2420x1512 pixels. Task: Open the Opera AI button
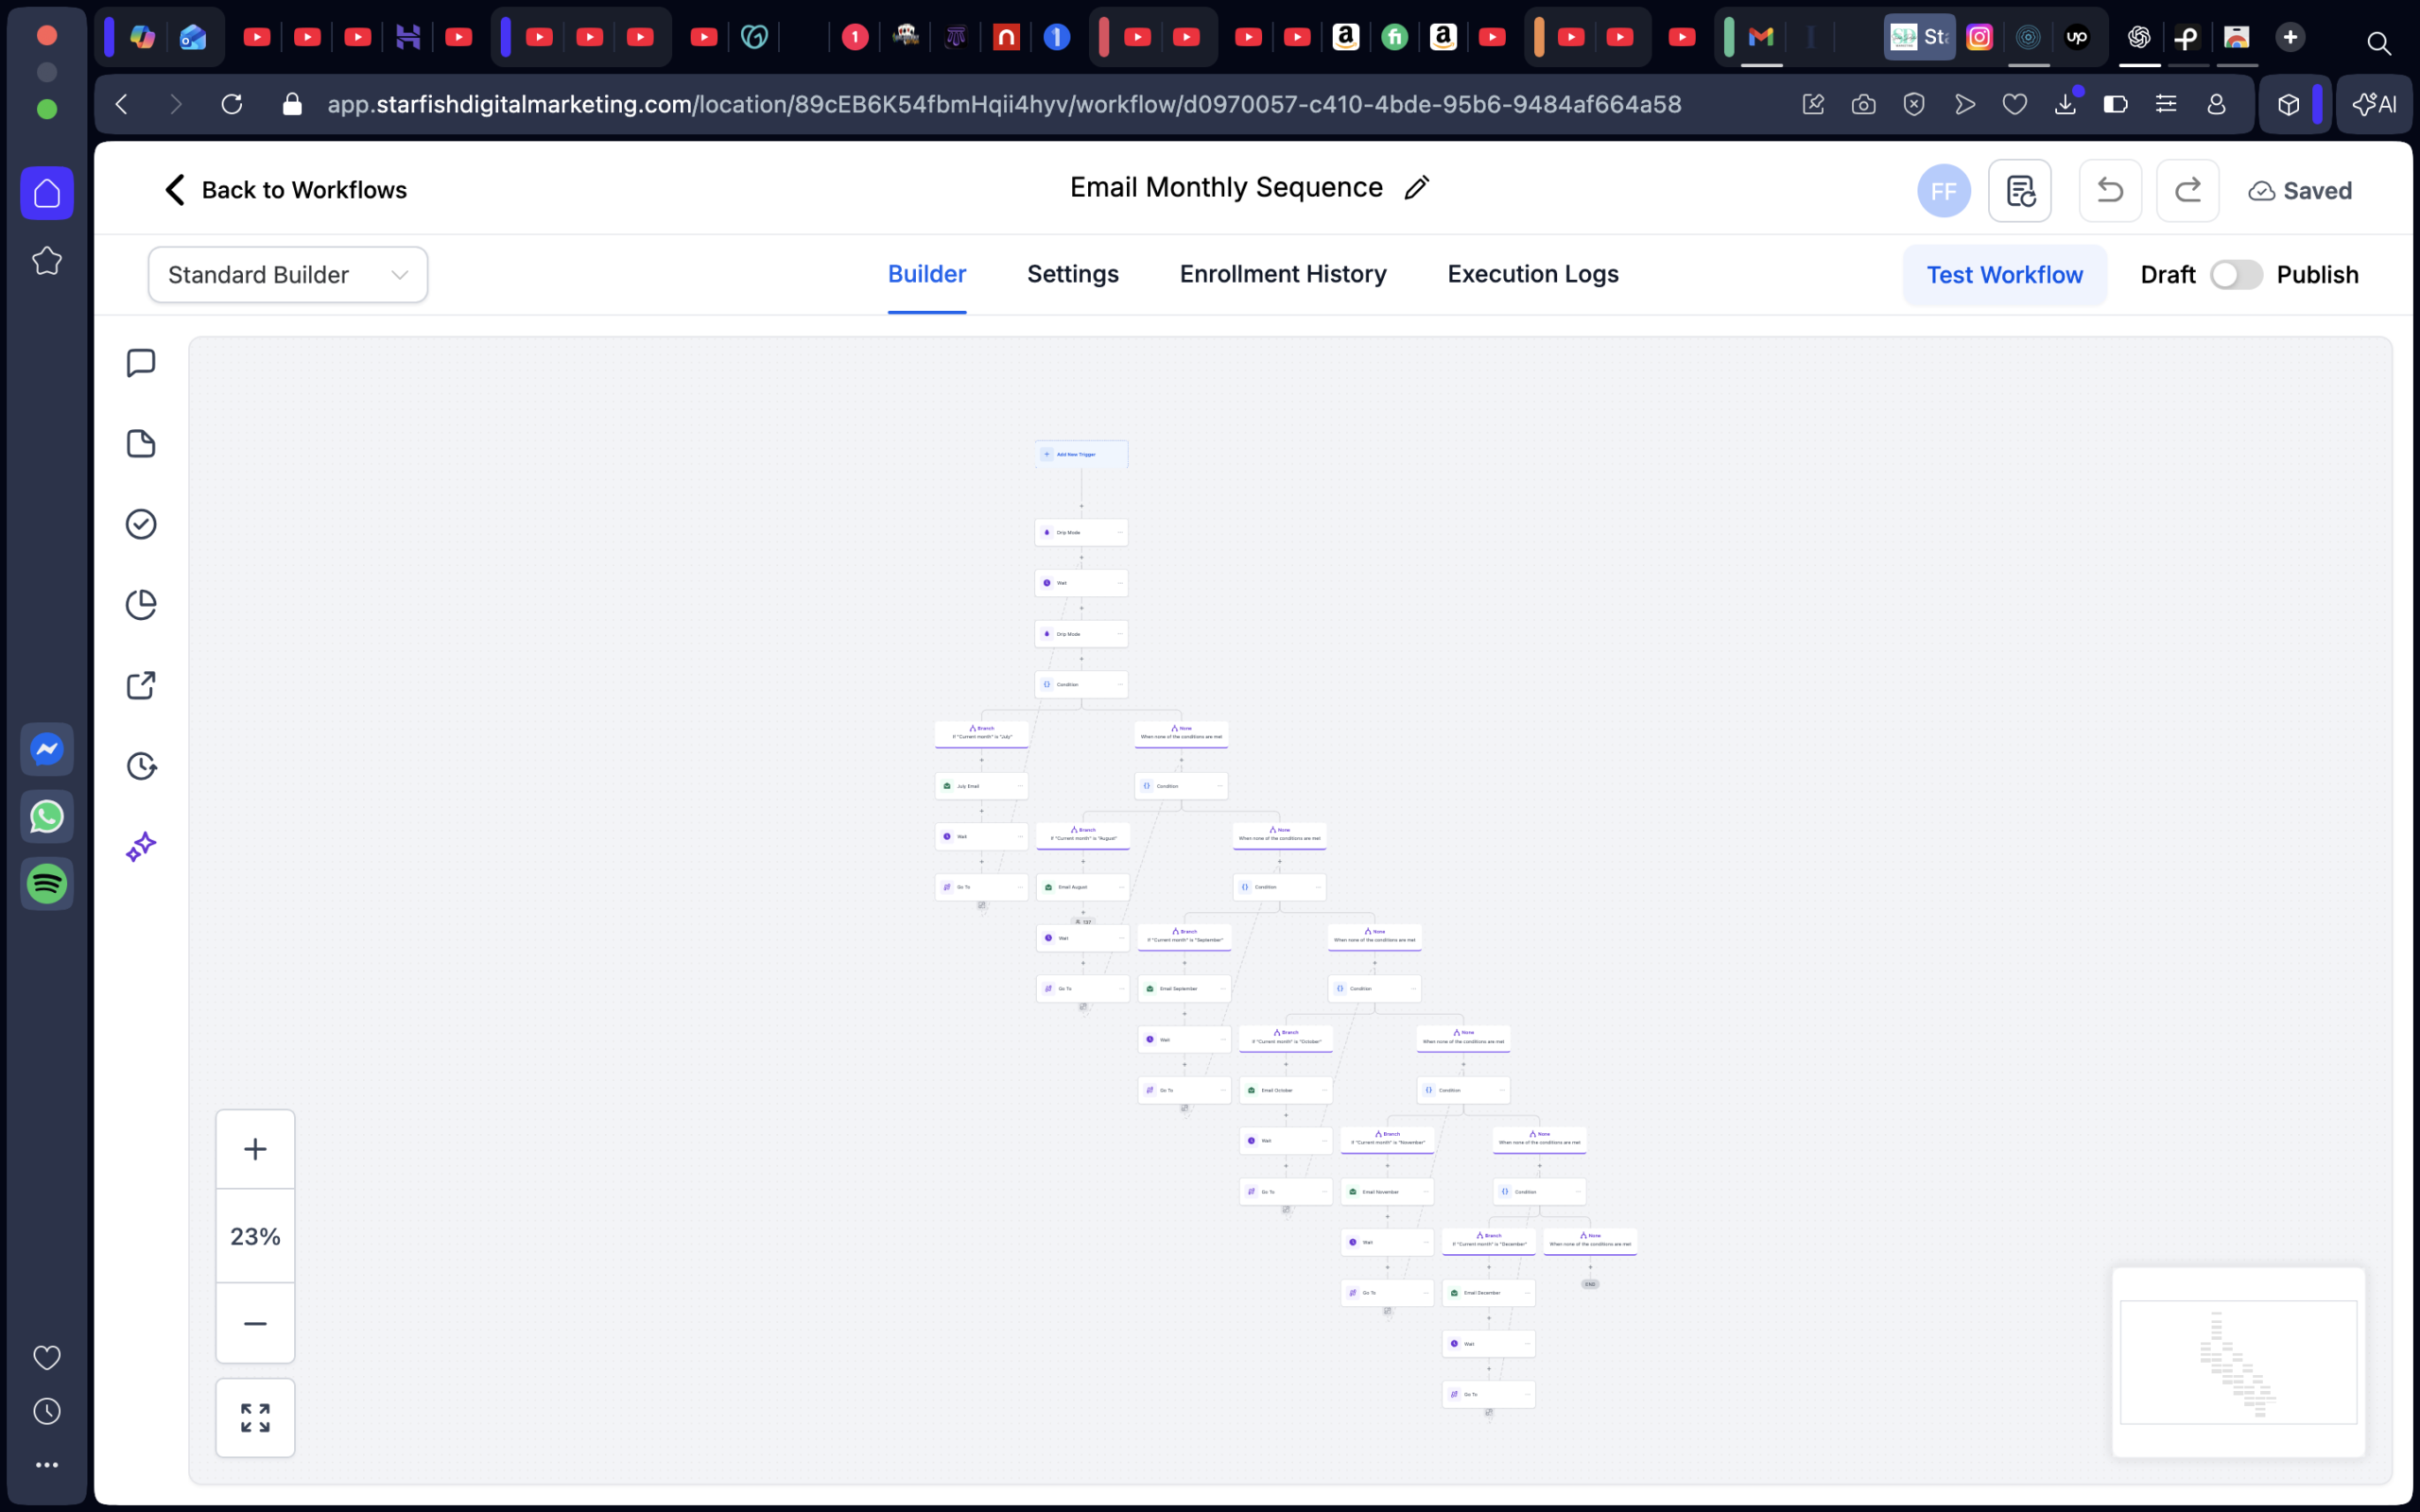[x=2374, y=104]
